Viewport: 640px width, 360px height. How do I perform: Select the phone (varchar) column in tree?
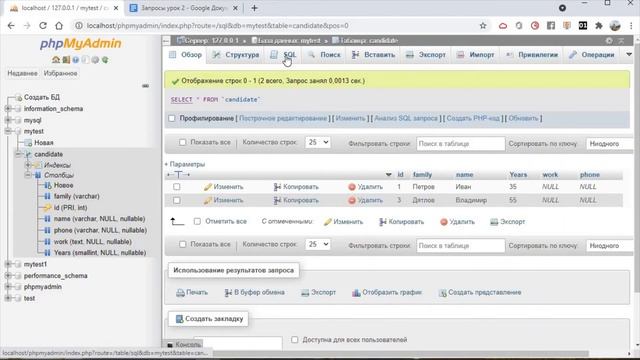[100, 230]
